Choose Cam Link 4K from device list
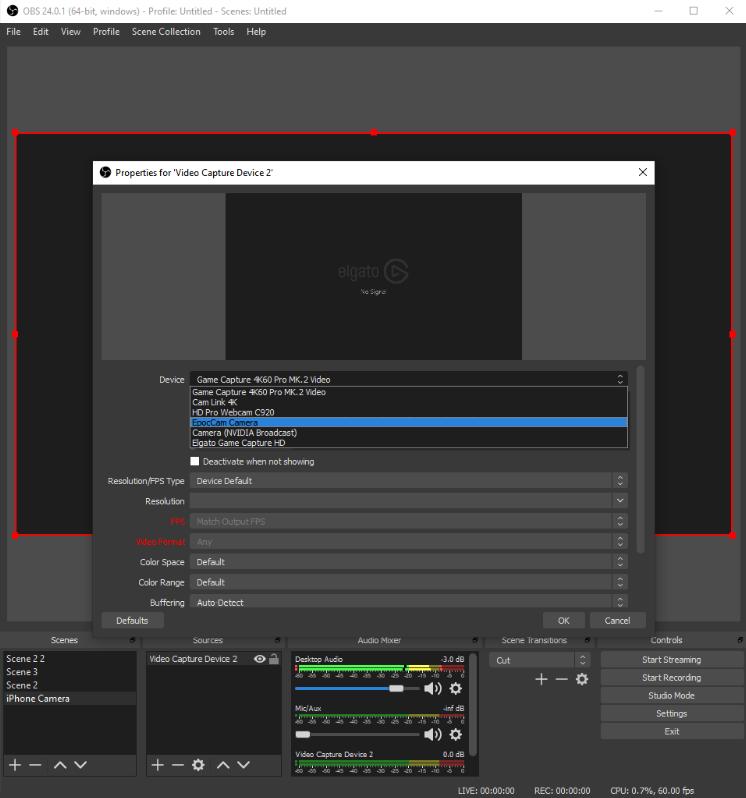746x798 pixels. pyautogui.click(x=409, y=402)
